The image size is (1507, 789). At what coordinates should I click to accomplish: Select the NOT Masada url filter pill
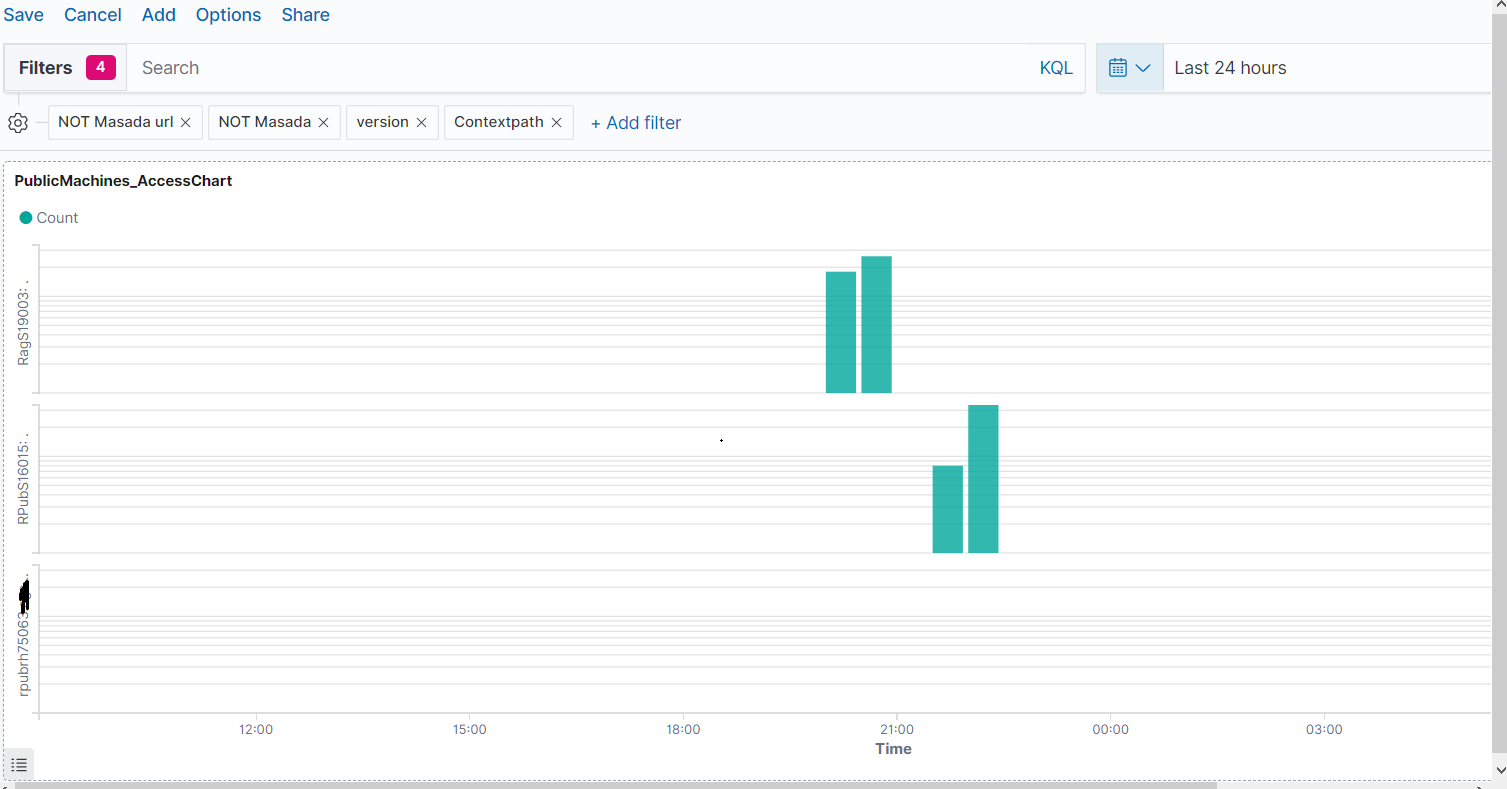click(115, 122)
